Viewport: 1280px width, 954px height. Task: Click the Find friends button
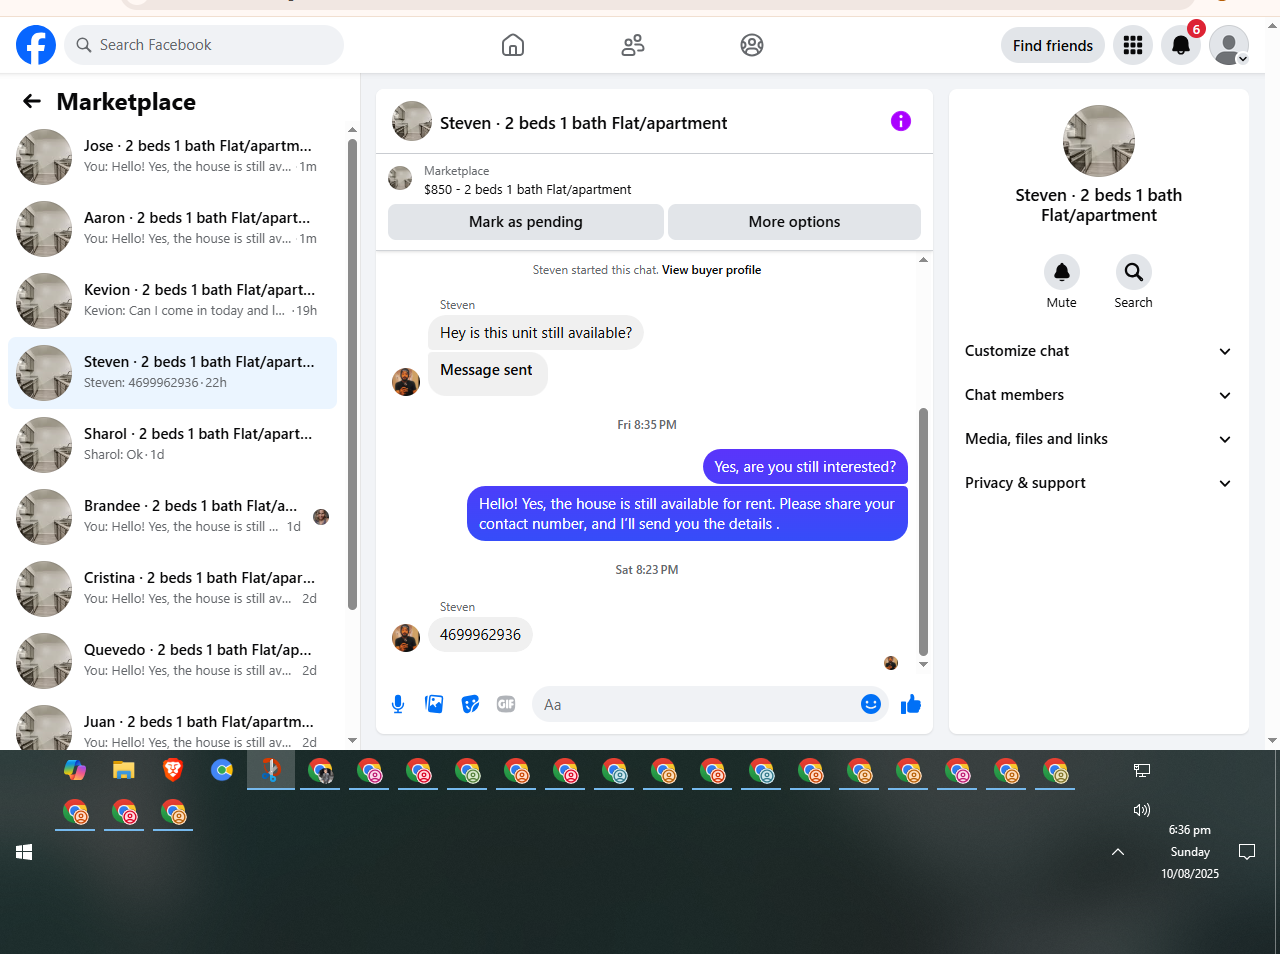pos(1053,45)
